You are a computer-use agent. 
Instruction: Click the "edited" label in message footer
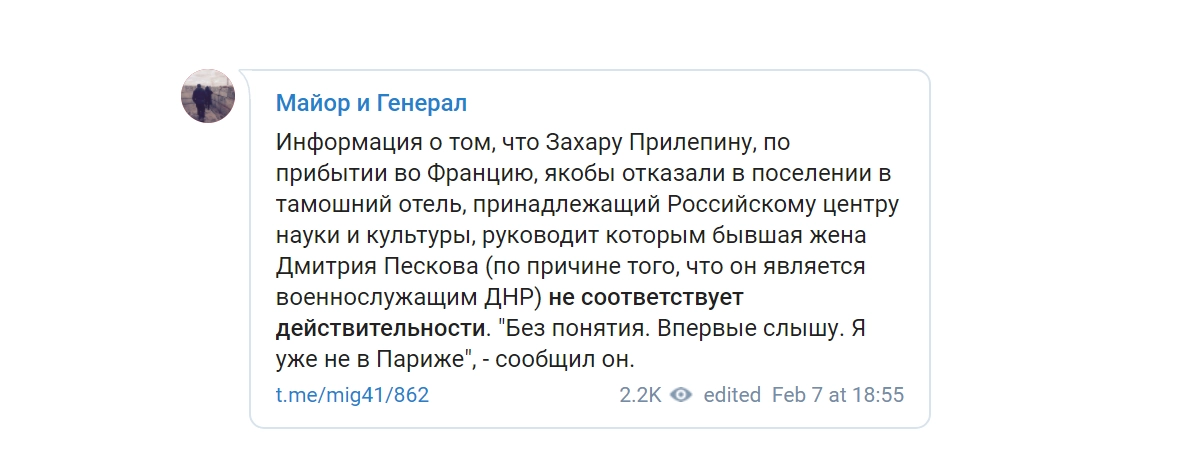pyautogui.click(x=732, y=395)
